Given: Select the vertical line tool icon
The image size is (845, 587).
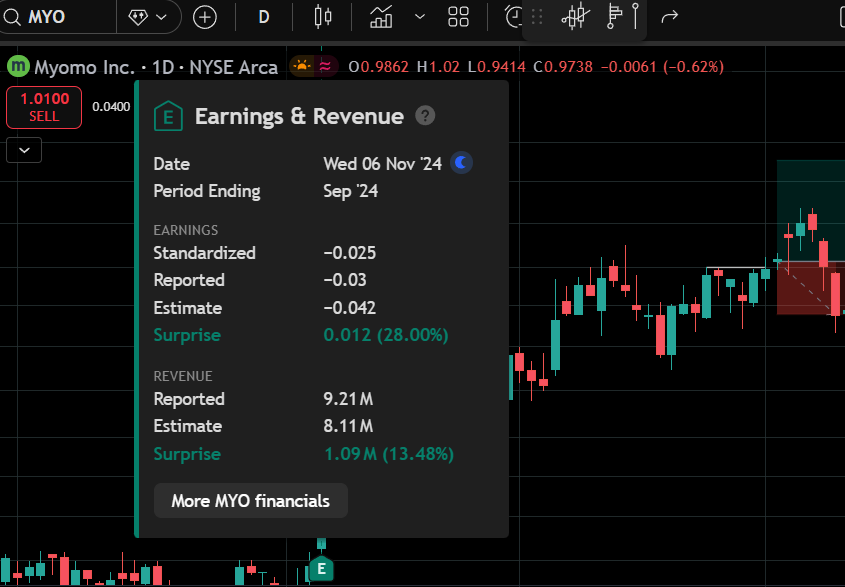Looking at the screenshot, I should tap(636, 16).
